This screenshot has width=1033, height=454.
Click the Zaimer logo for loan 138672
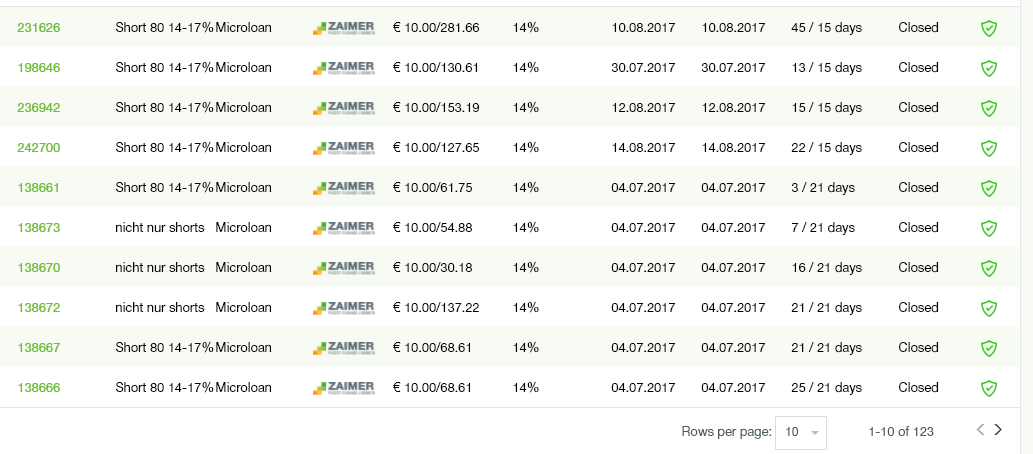(x=343, y=307)
